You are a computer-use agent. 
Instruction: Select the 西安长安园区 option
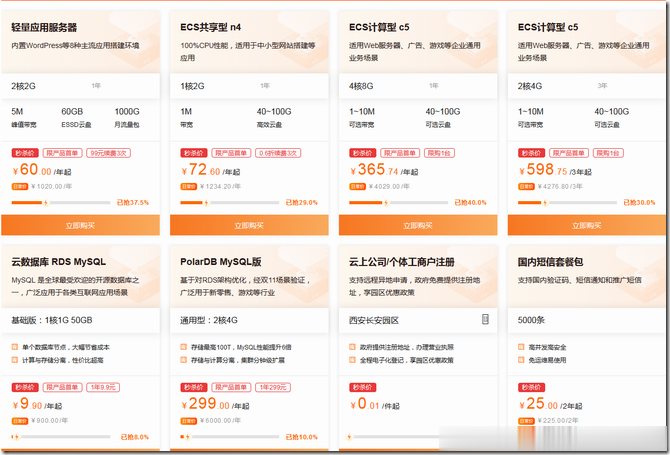pyautogui.click(x=374, y=320)
